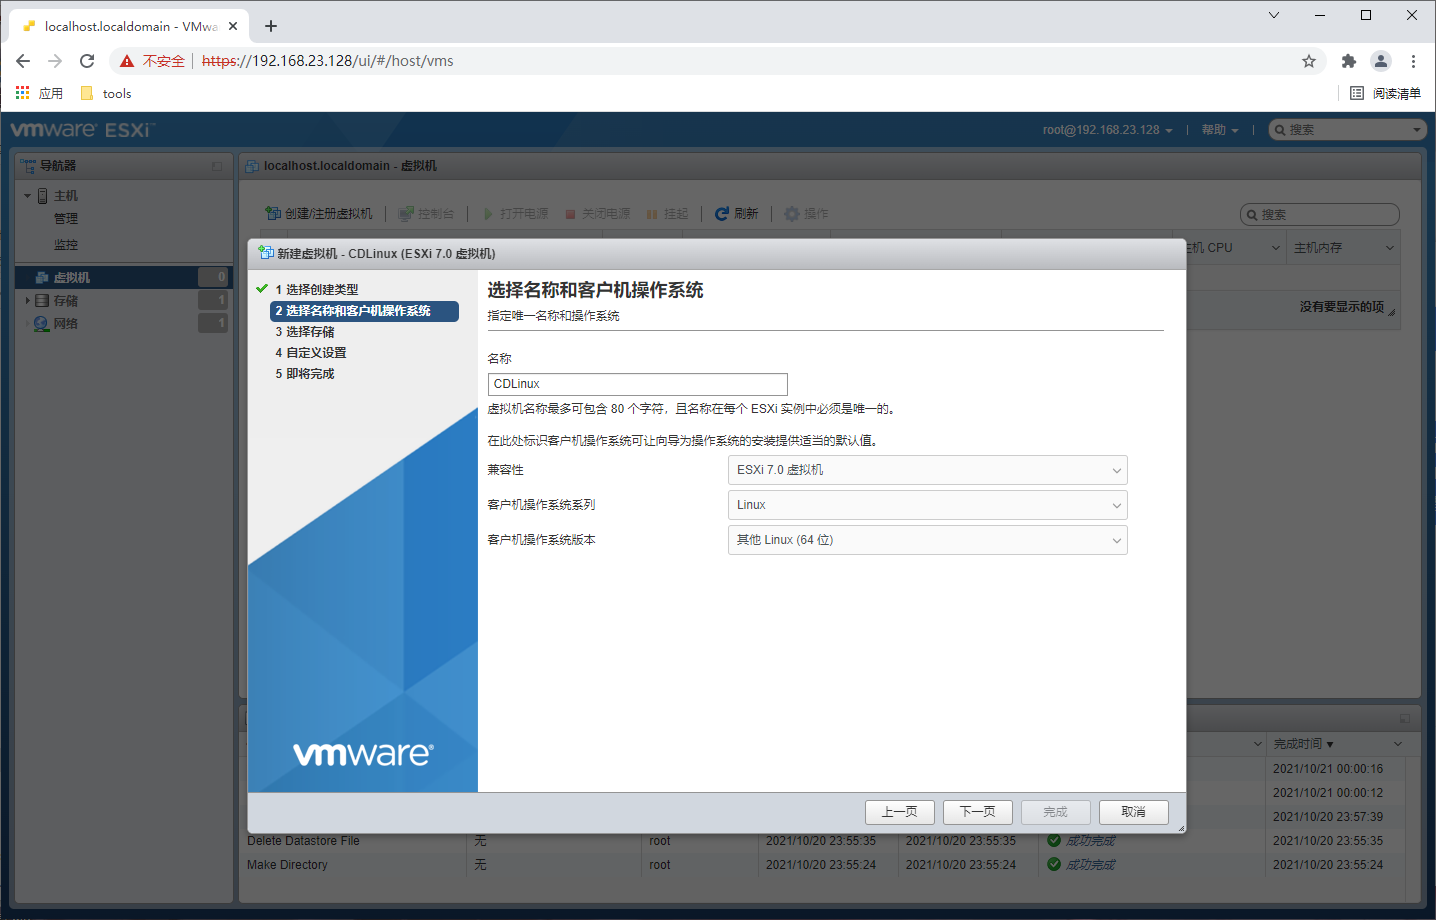Open the 兼容性 dropdown
Screen dimensions: 1436x920
pyautogui.click(x=928, y=470)
